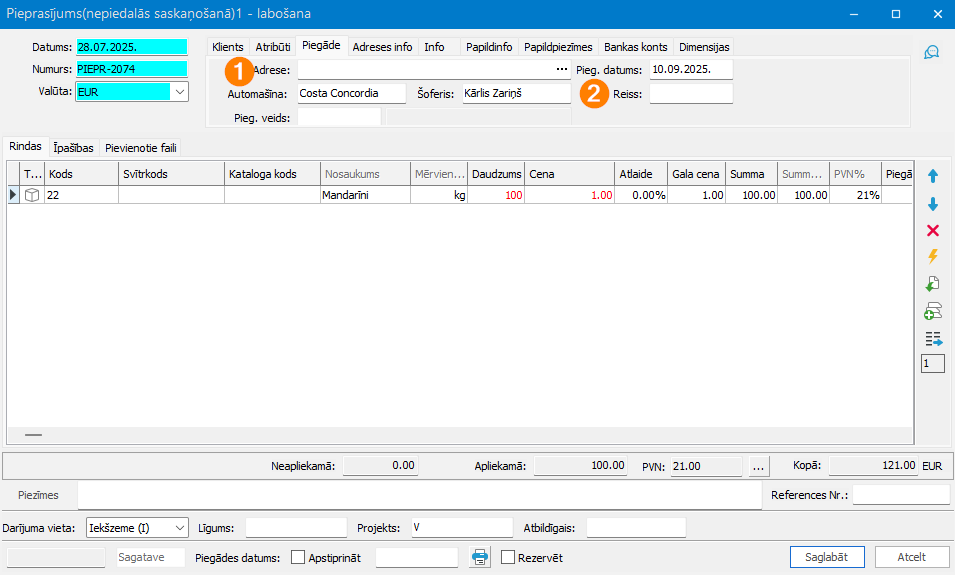Click the Atlaide cell 0.00%
Viewport: 955px width, 575px height.
click(x=641, y=195)
